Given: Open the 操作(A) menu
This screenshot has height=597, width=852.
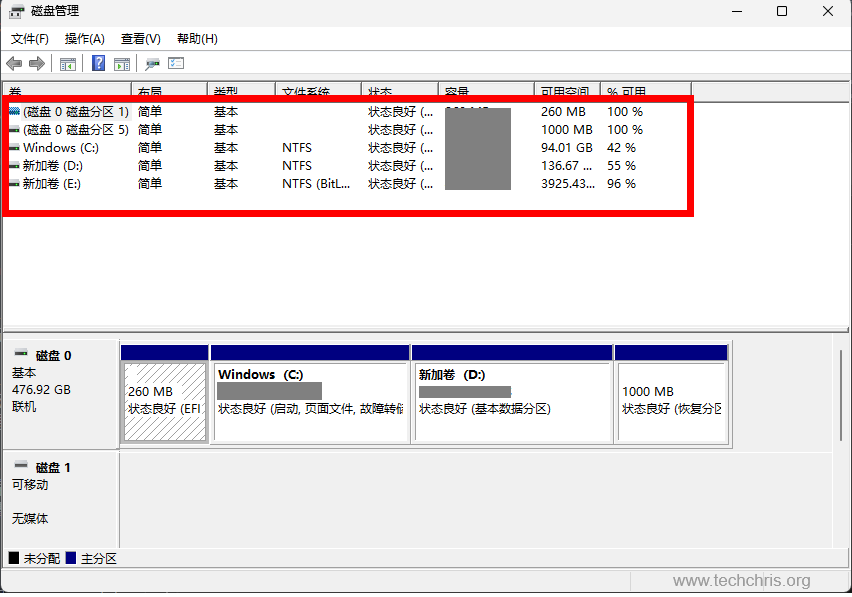Looking at the screenshot, I should [x=85, y=39].
